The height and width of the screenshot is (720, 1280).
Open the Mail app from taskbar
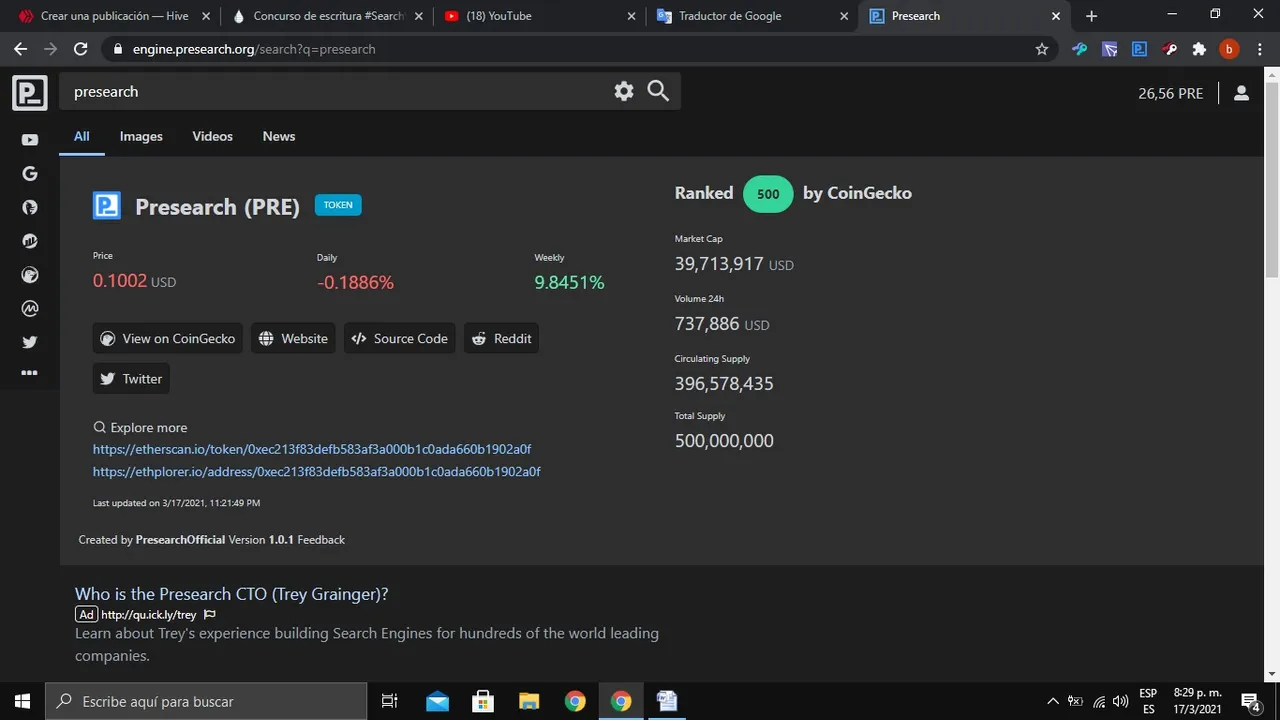click(437, 701)
